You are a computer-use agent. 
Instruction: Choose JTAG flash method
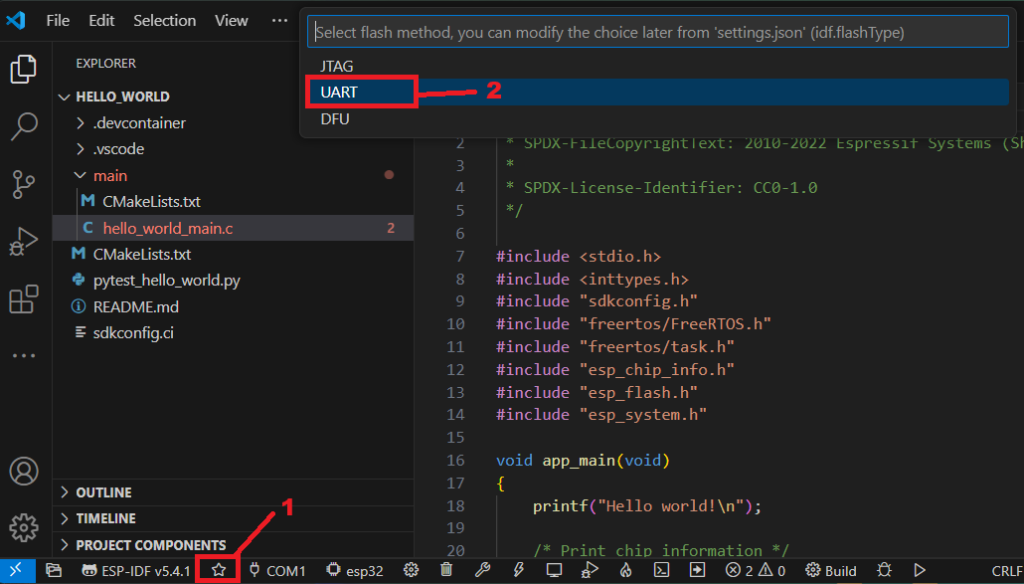(658, 66)
